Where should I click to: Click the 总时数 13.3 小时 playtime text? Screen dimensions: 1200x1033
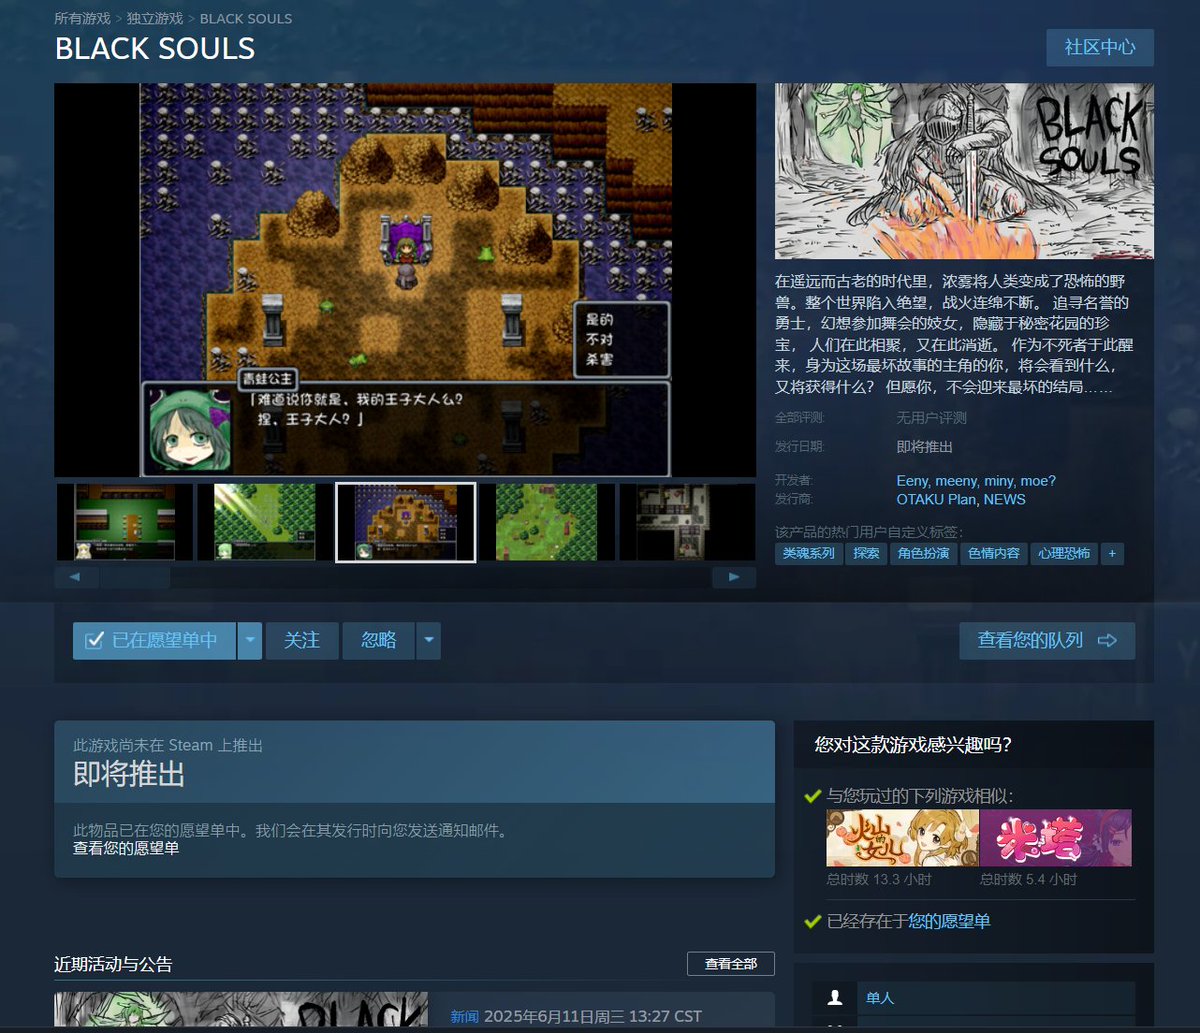pyautogui.click(x=879, y=879)
